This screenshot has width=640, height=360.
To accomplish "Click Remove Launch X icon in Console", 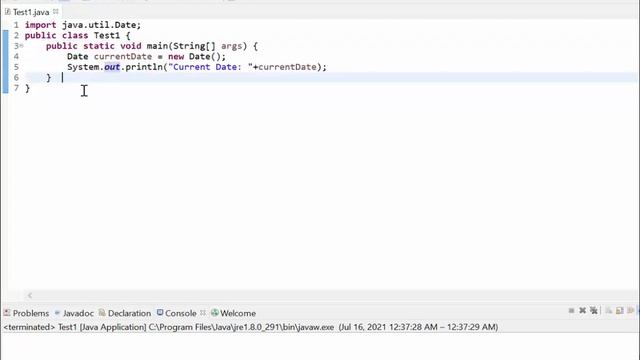I will tap(582, 311).
